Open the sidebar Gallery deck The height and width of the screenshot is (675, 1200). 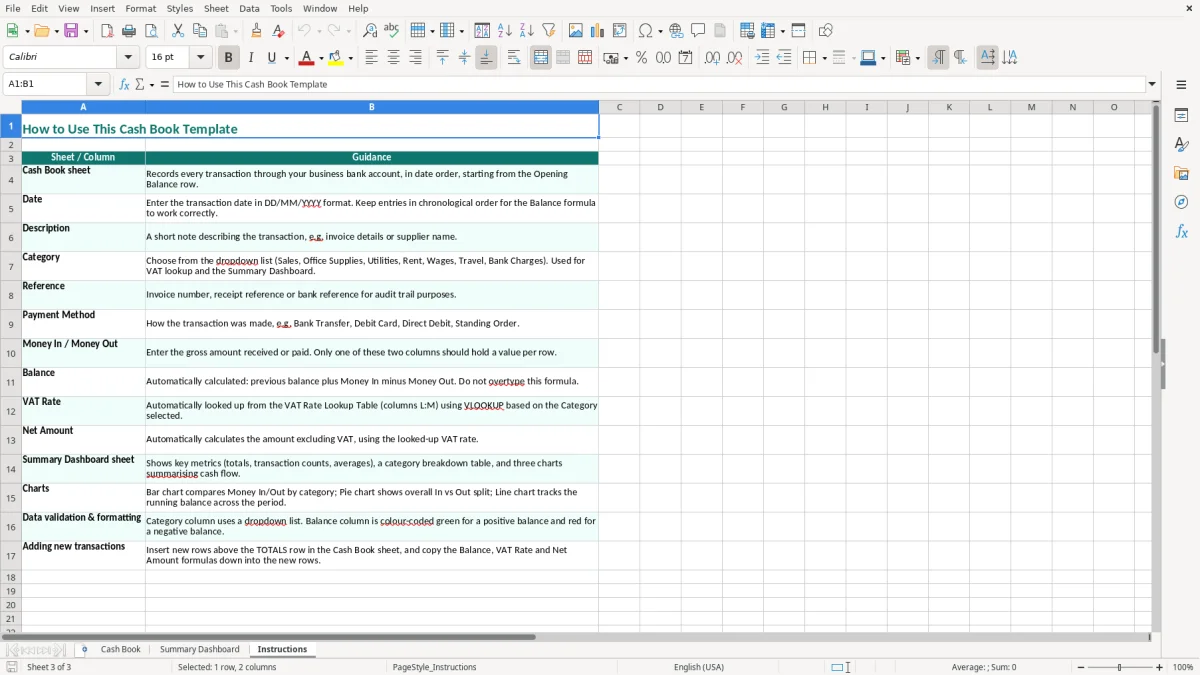pos(1181,174)
